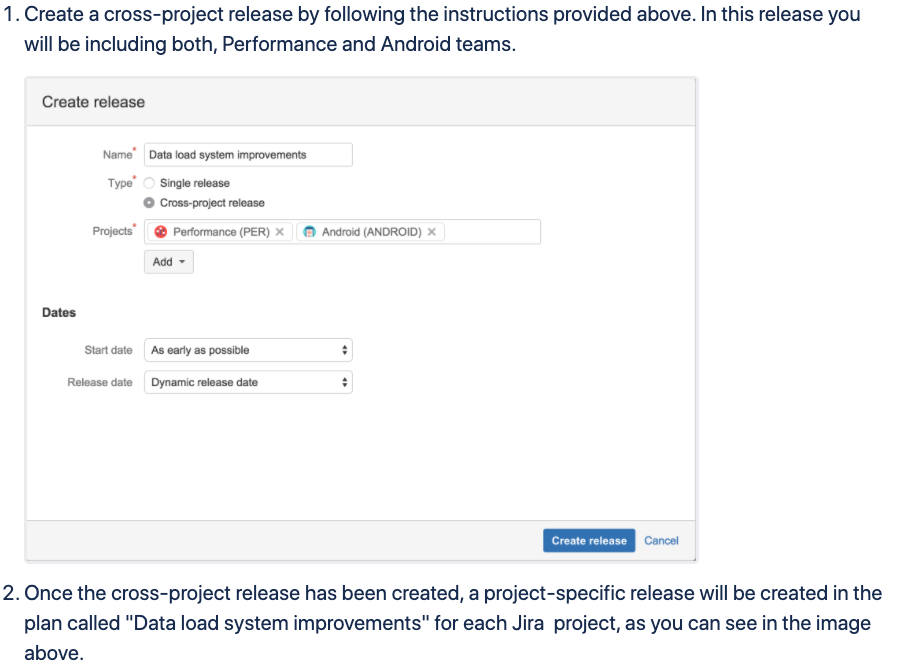Expand the Start date dropdown
Screen dimensions: 897x670
[248, 350]
